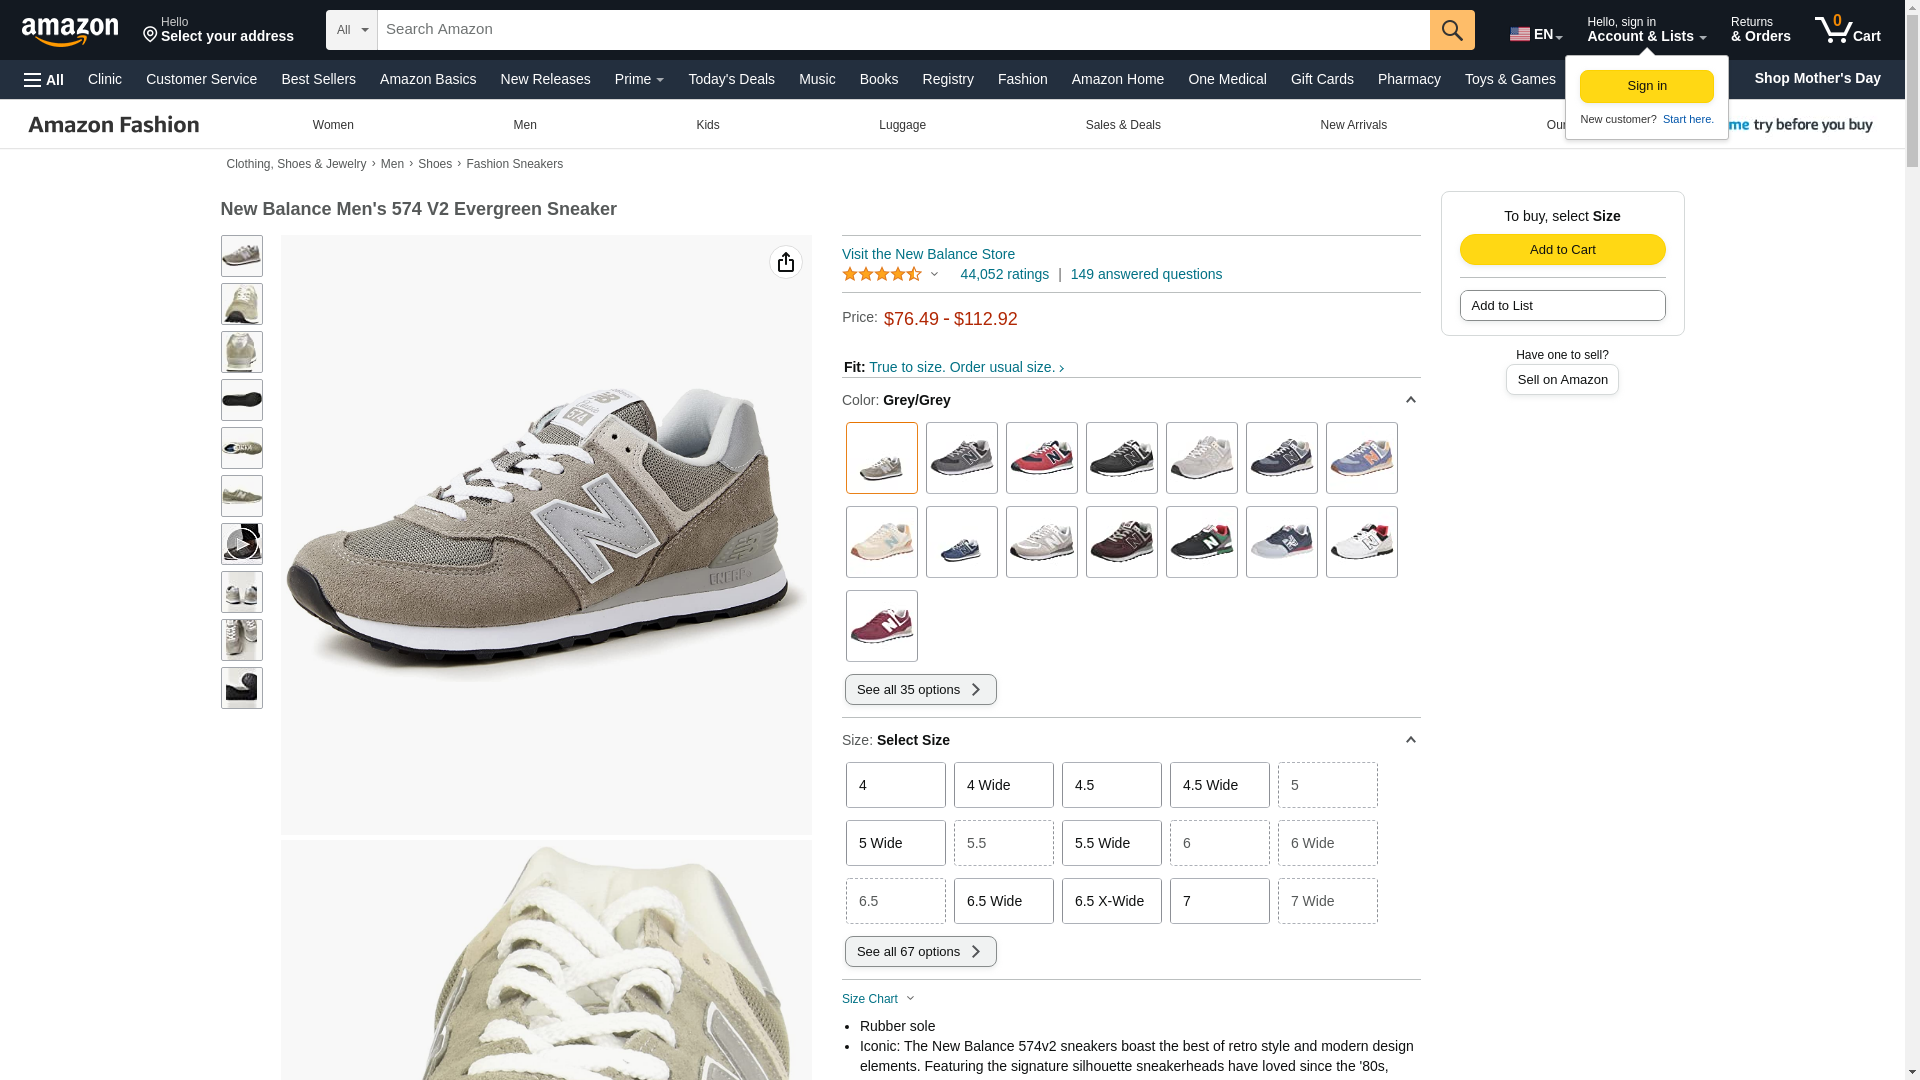Open the All hamburger menu
The width and height of the screenshot is (1920, 1080).
(x=44, y=80)
